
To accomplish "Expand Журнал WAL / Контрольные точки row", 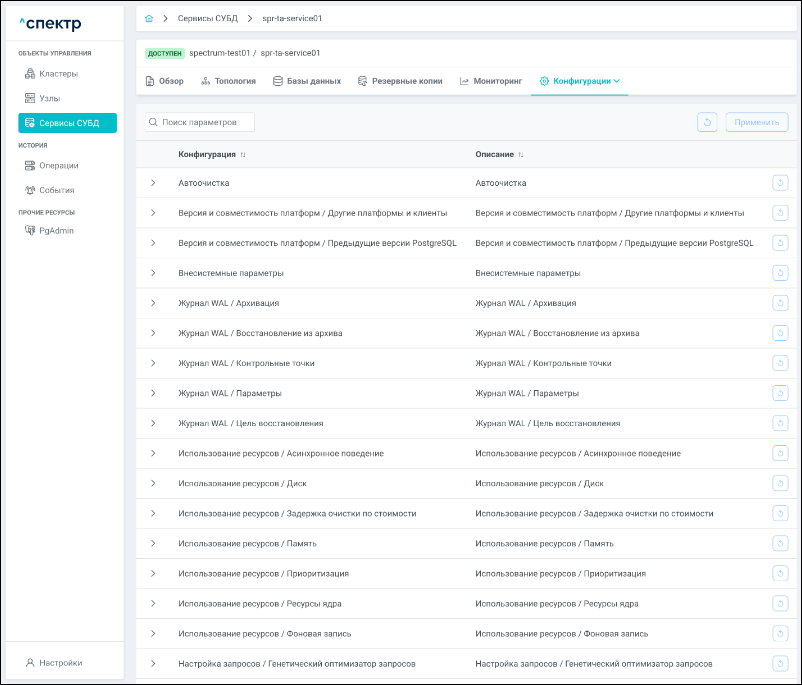I will pyautogui.click(x=153, y=363).
